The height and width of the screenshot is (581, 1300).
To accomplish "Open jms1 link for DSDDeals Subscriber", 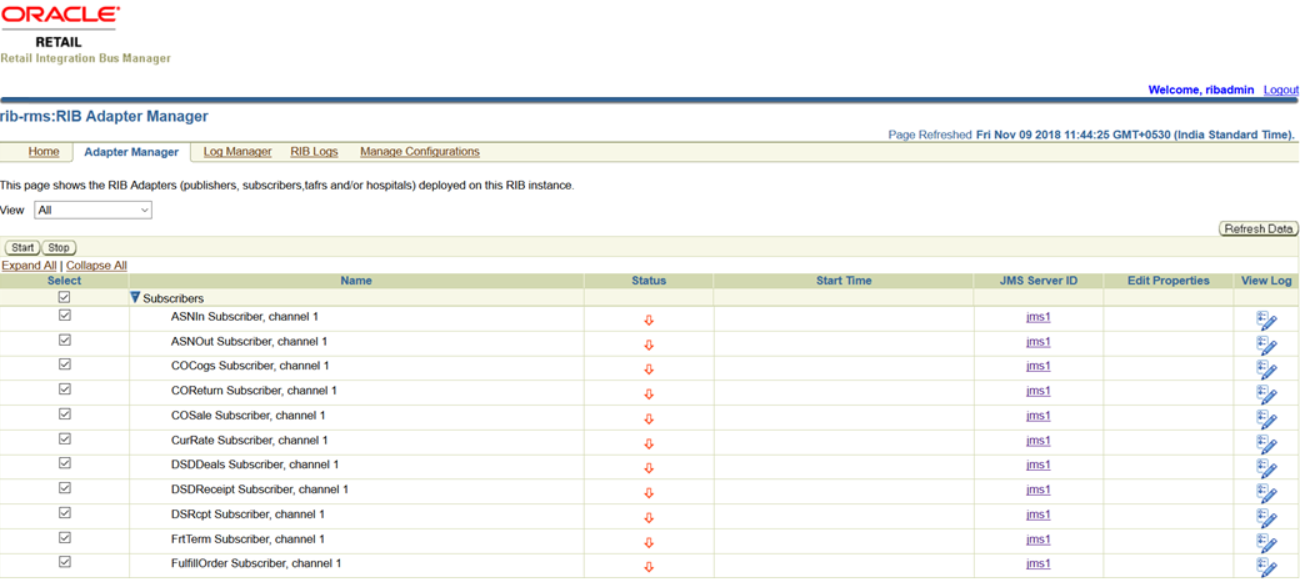I will 1038,465.
